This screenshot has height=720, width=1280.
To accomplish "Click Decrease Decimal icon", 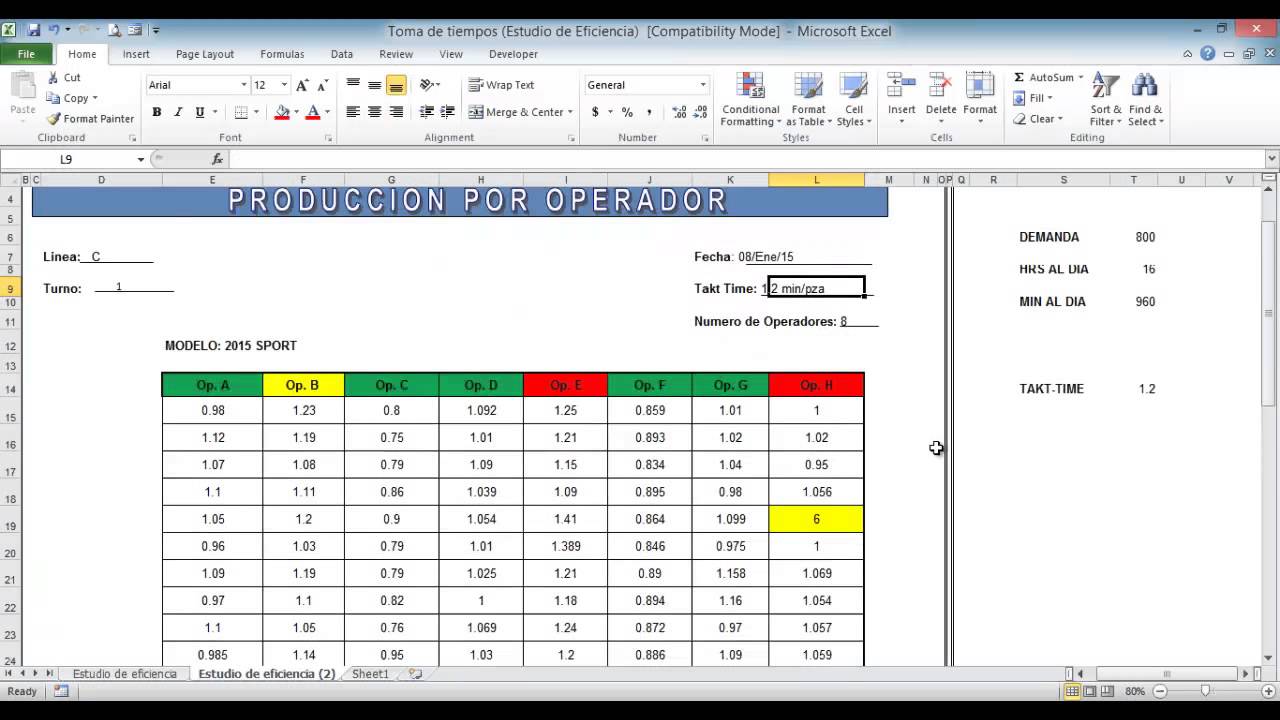I will click(701, 112).
